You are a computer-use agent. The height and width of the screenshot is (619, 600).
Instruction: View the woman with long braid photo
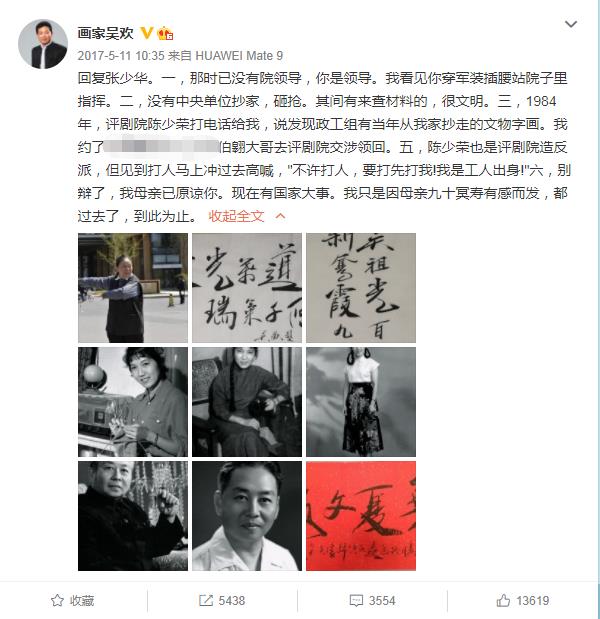pyautogui.click(x=247, y=402)
